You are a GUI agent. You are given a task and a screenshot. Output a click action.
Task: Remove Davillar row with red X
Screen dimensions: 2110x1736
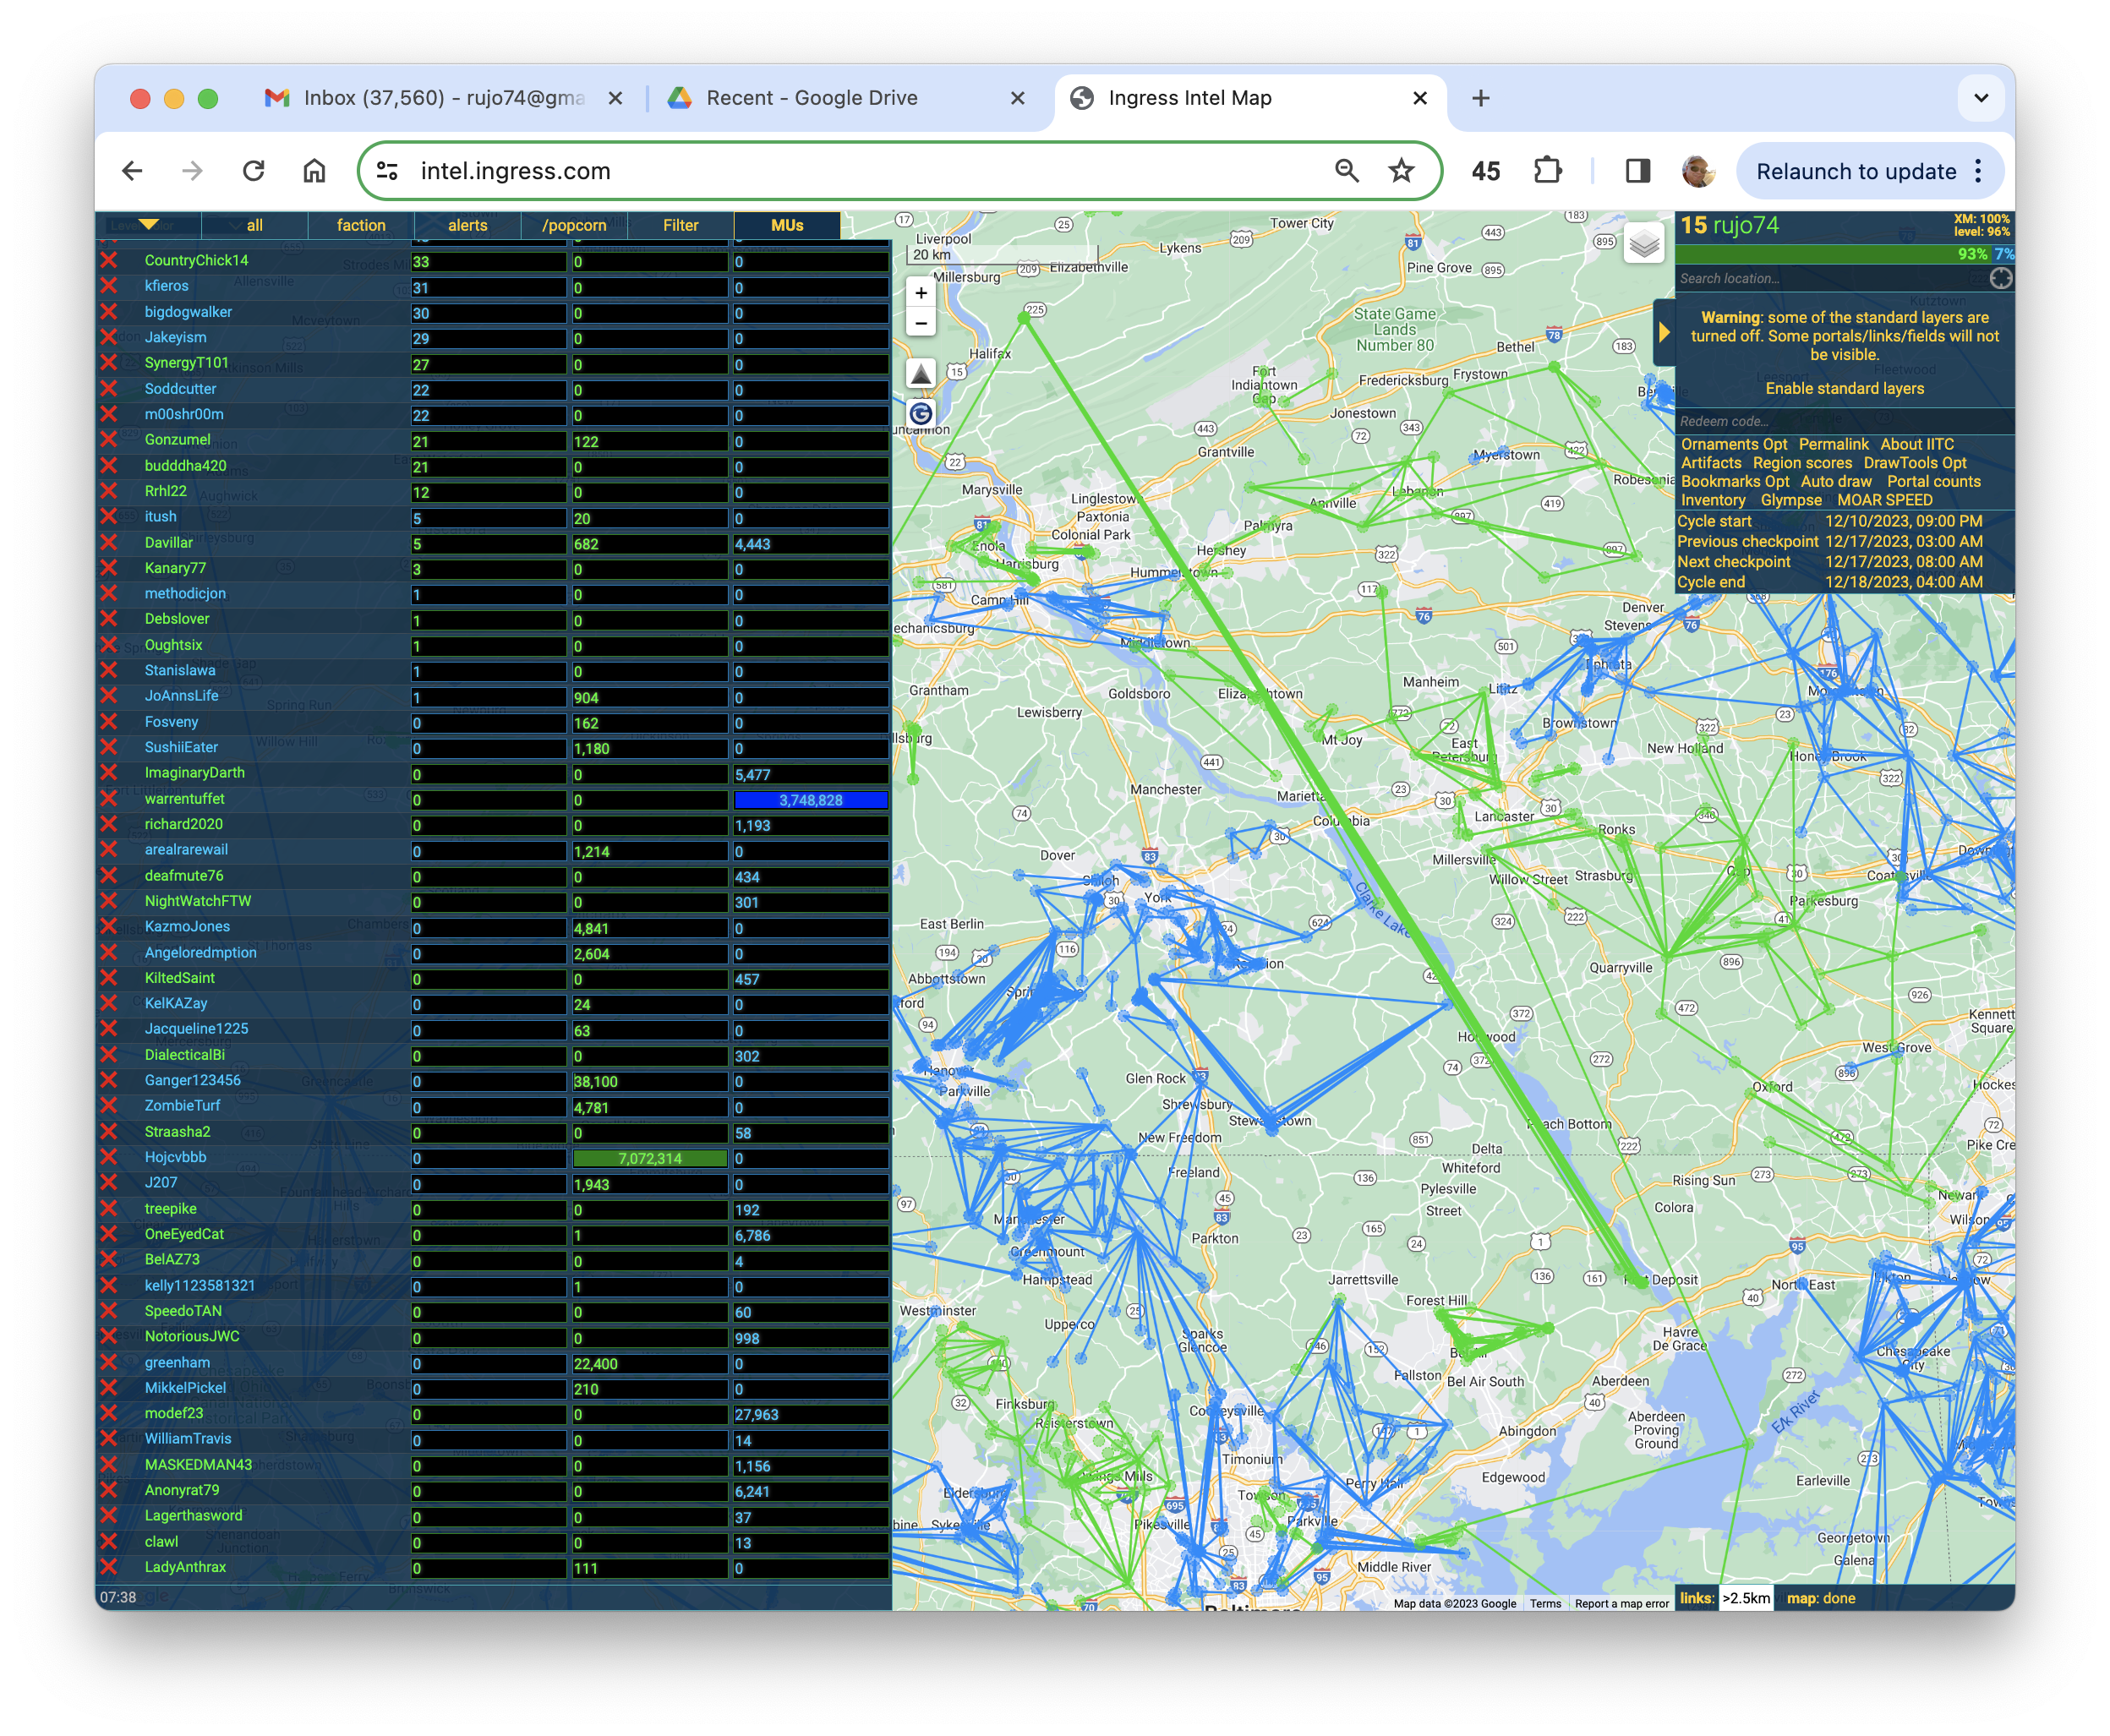pyautogui.click(x=109, y=543)
